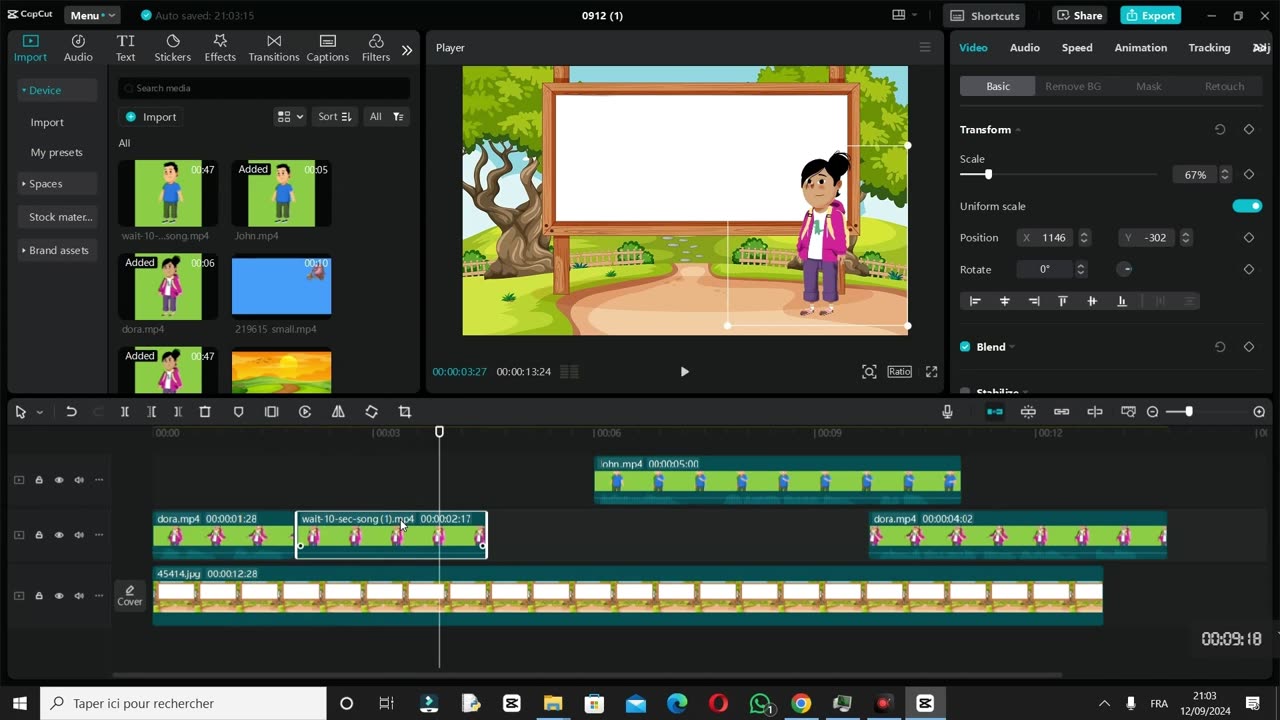Click the zoom-to-fit timeline icon
Viewport: 1280px width, 720px height.
pos(1128,412)
